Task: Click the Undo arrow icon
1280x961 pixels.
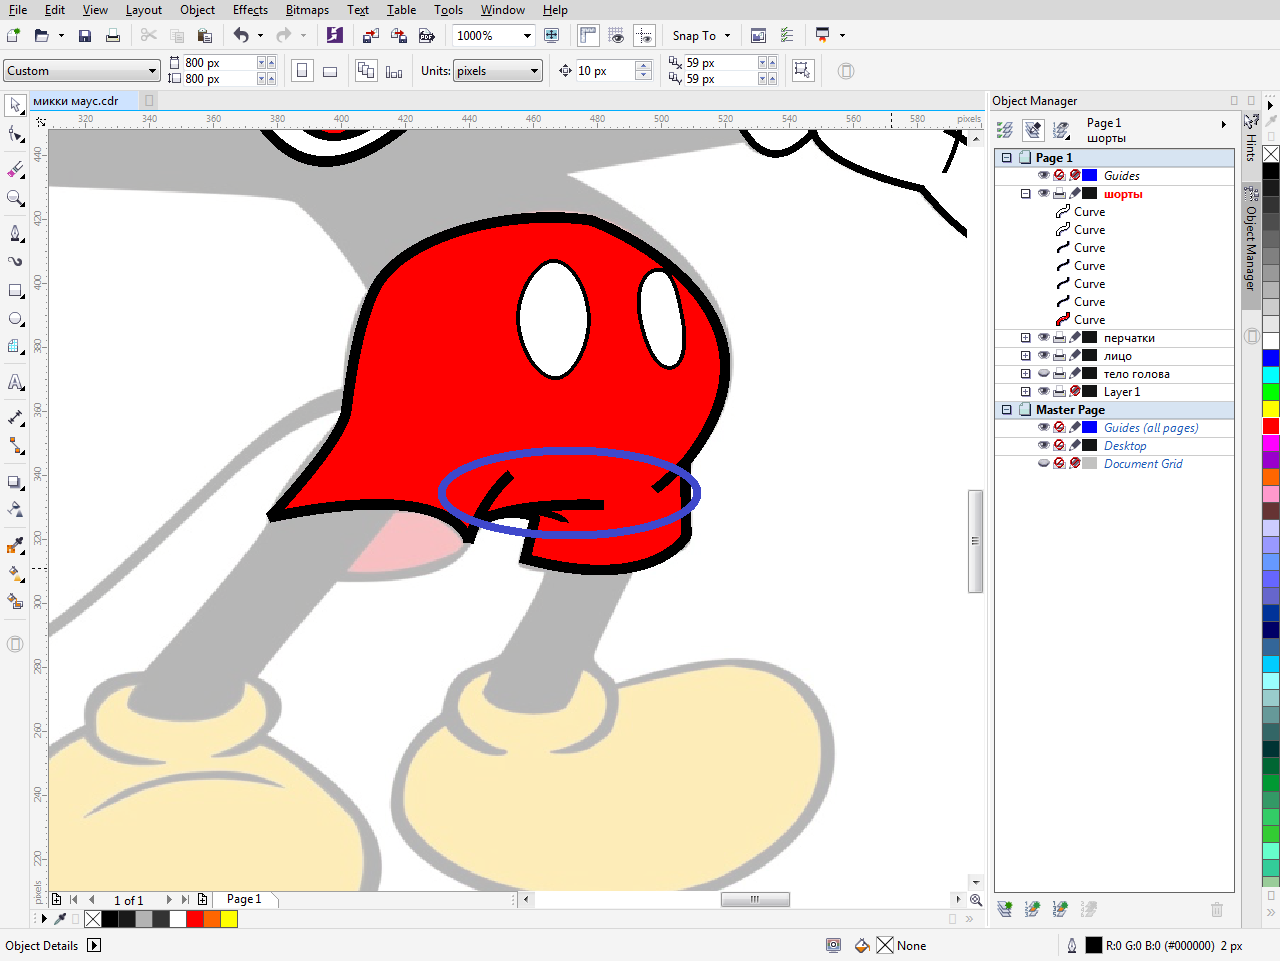Action: [x=241, y=36]
